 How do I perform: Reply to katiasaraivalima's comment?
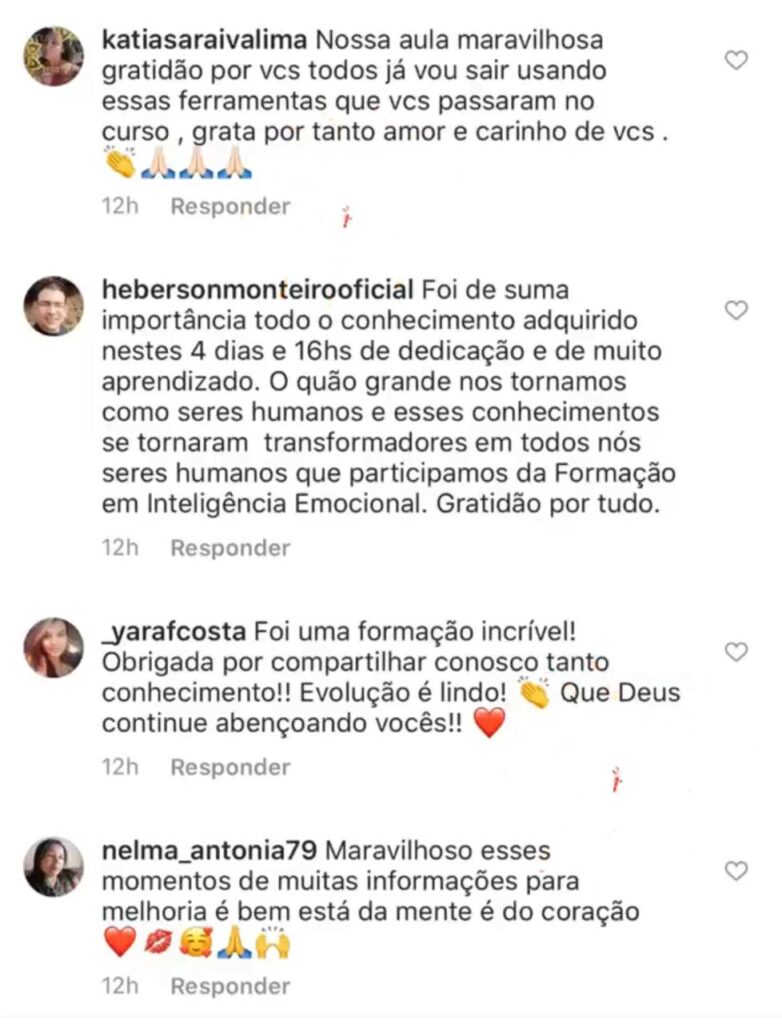pyautogui.click(x=230, y=207)
